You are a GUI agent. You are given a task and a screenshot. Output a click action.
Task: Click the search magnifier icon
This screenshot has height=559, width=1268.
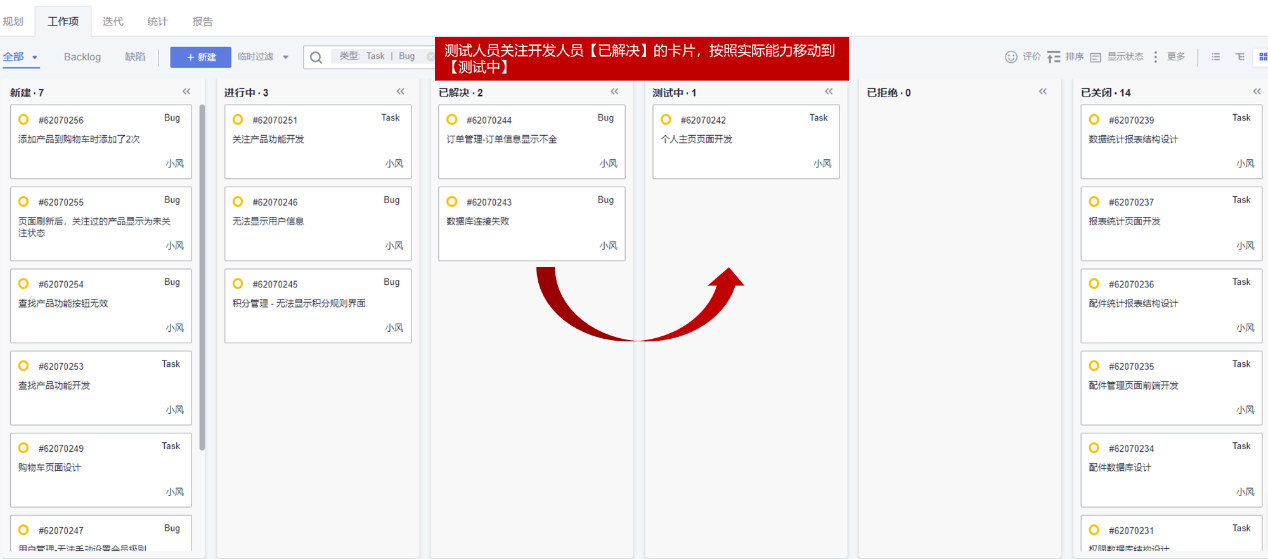point(316,57)
